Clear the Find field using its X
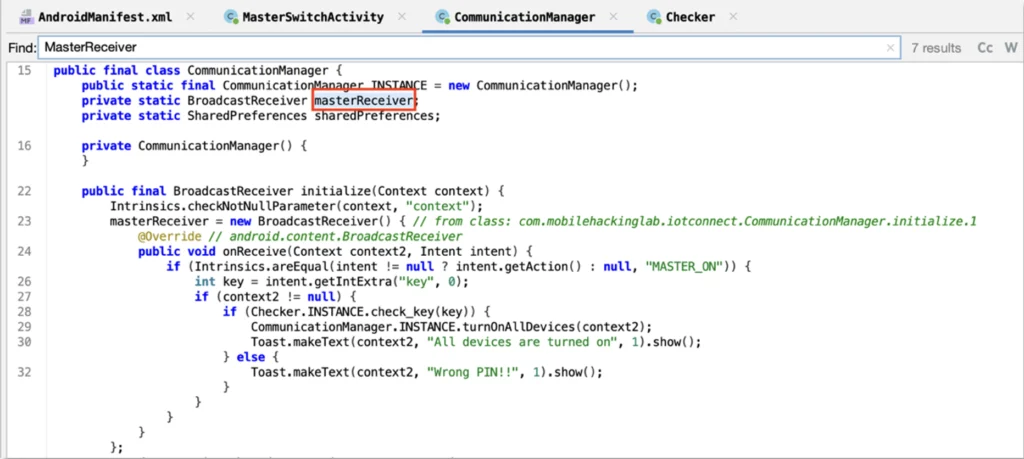Viewport: 1024px width, 459px height. pos(891,48)
